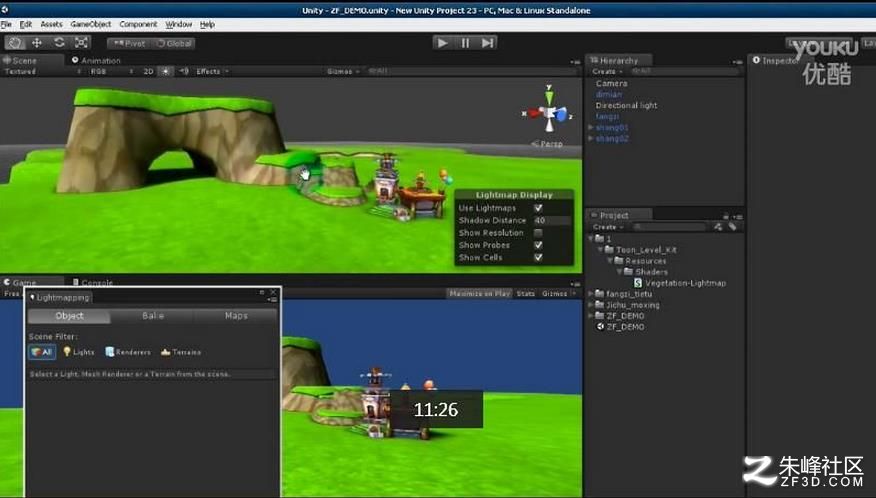Toggle the Global rotation mode button
The image size is (876, 498).
point(174,43)
